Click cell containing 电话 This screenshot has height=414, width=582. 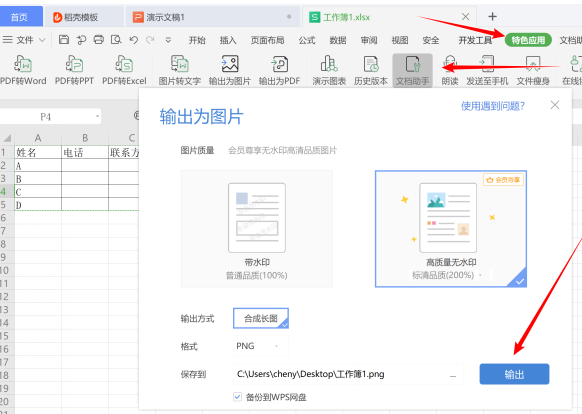click(x=85, y=152)
